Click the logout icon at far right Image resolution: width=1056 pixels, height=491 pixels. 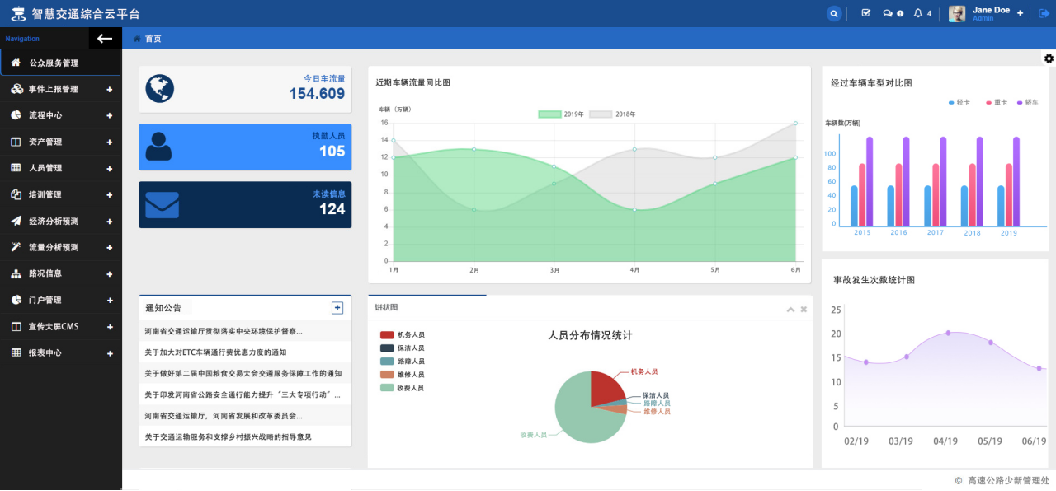pos(1045,13)
